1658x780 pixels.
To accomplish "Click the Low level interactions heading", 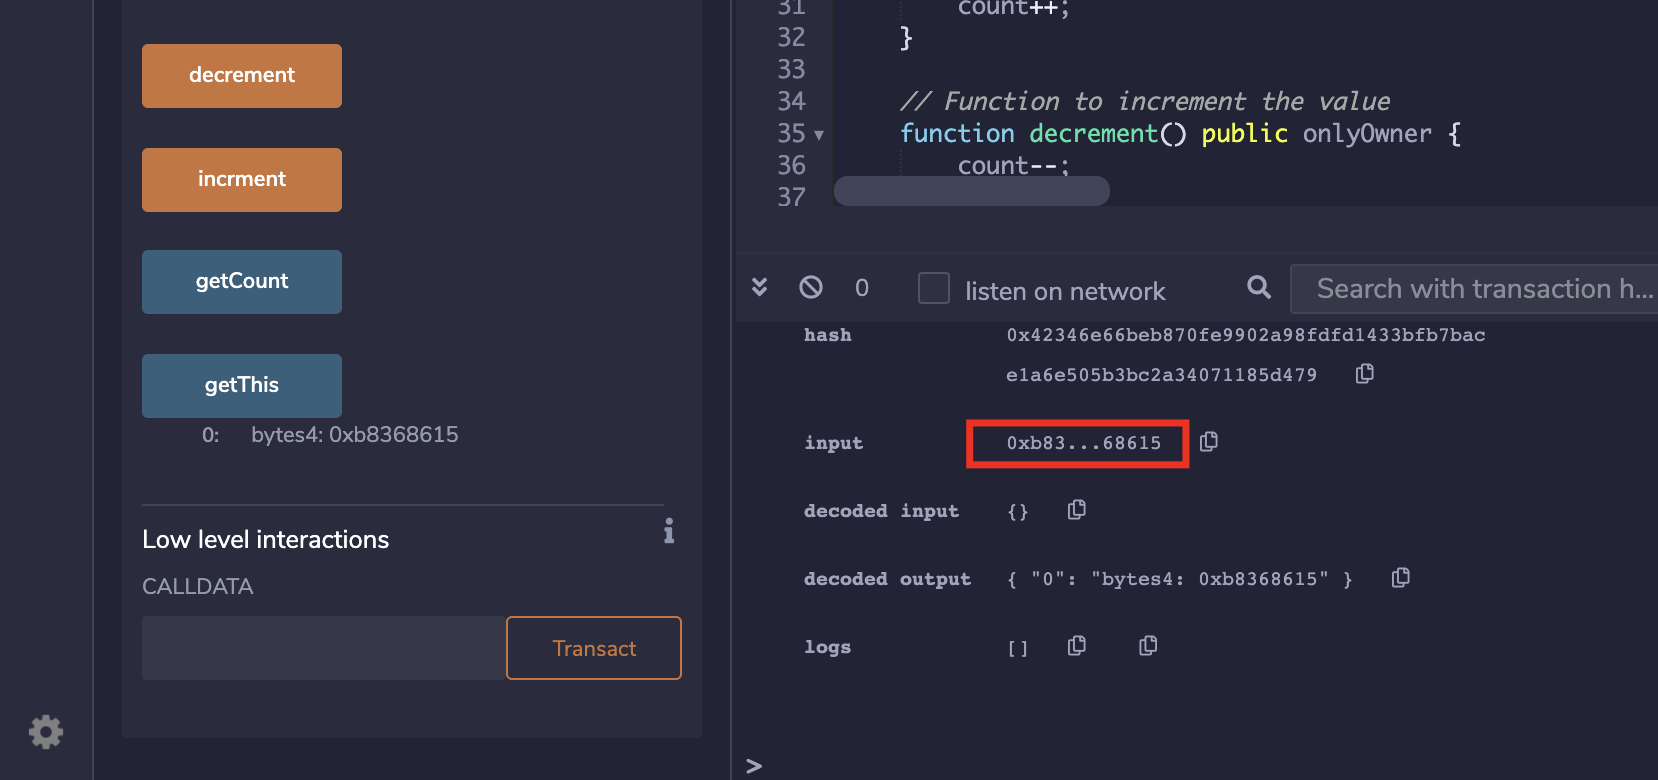I will 266,540.
